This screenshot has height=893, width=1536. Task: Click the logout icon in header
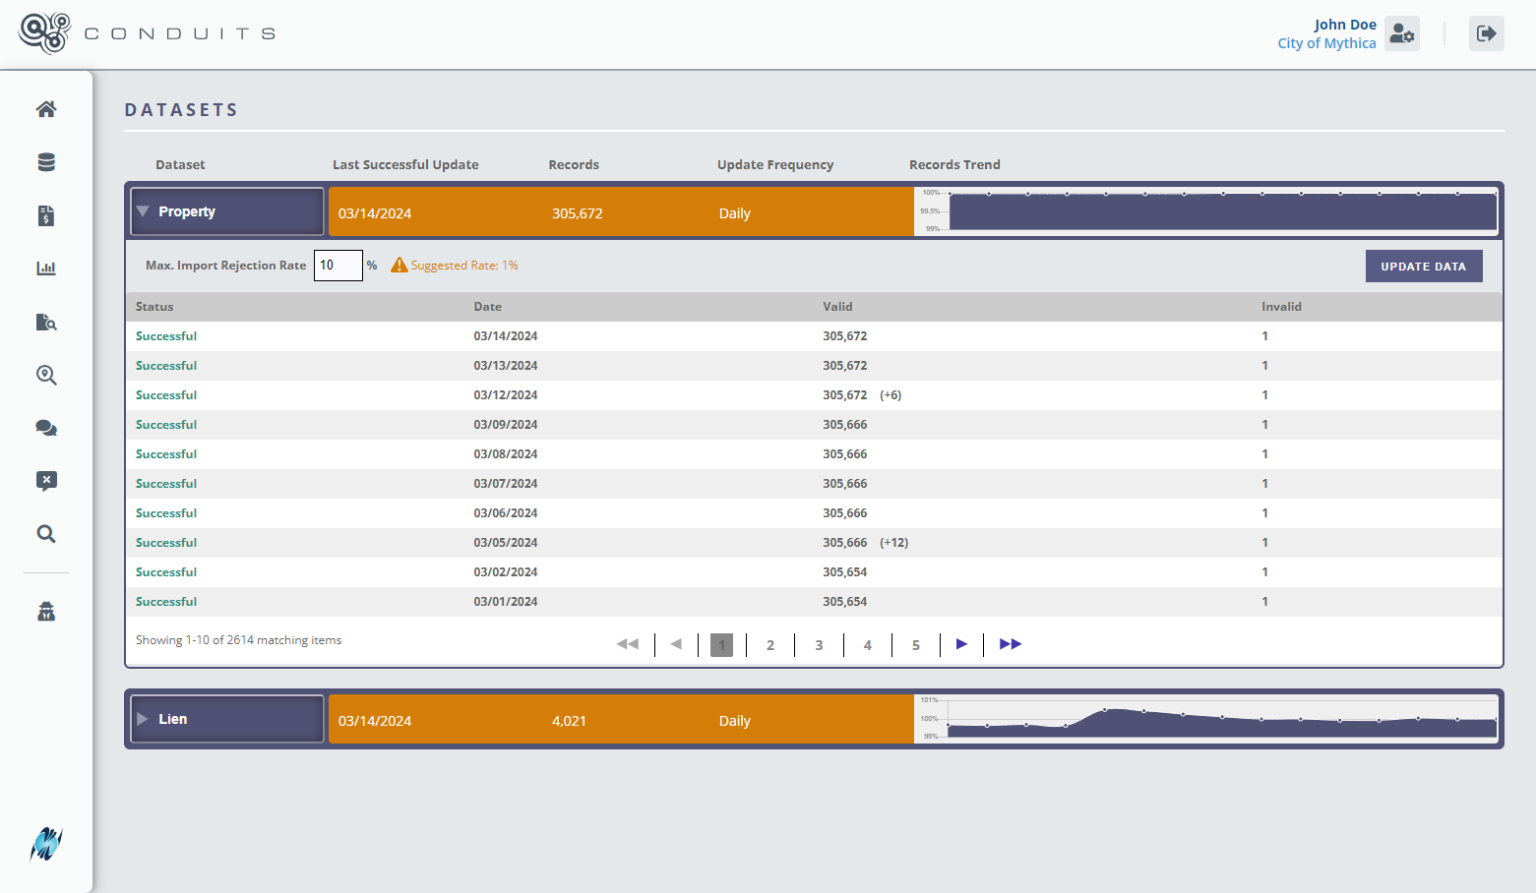pos(1486,34)
